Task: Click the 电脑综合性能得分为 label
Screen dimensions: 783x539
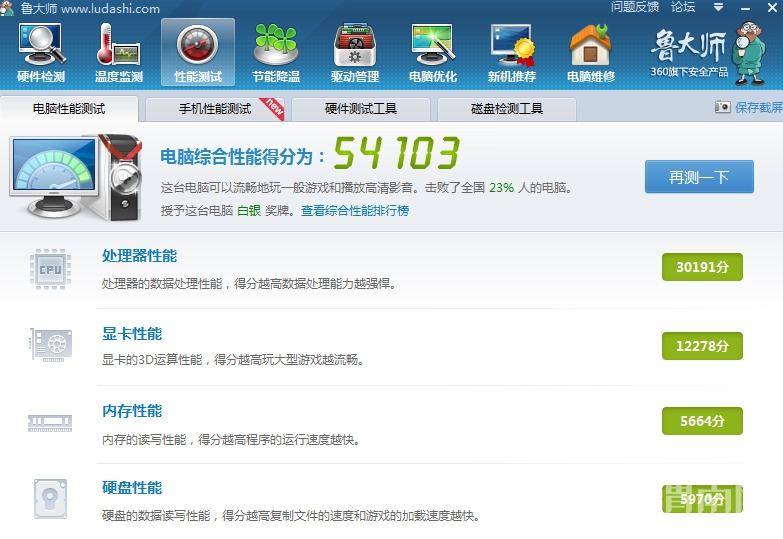Action: tap(242, 156)
